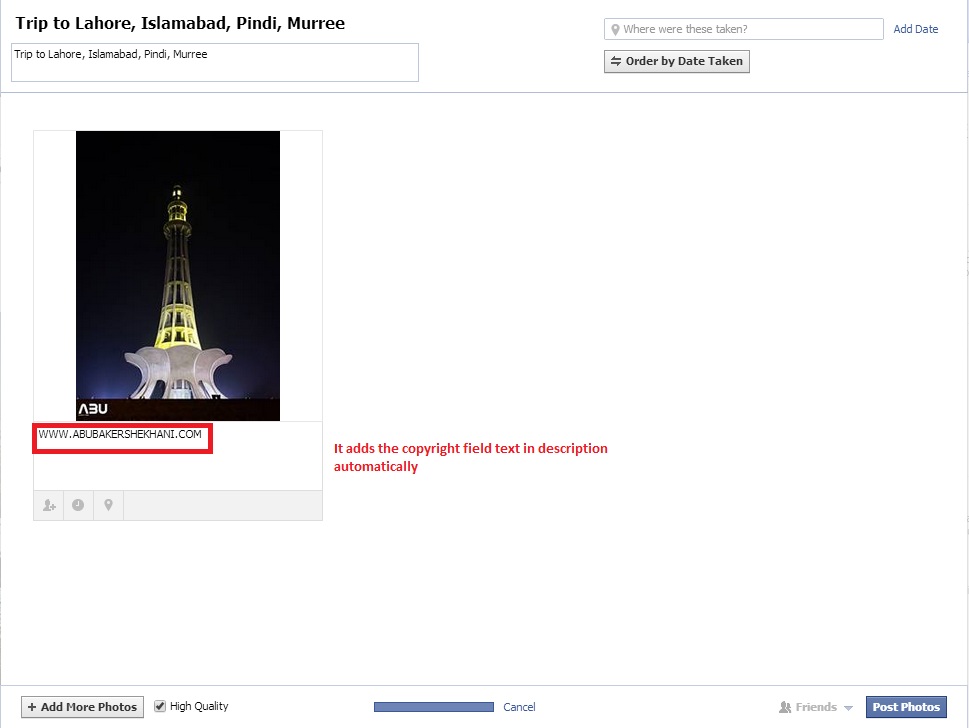The width and height of the screenshot is (969, 728).
Task: Click the photo caption WWW.ABUBAKERSHEKHANI.COM
Action: 120,434
